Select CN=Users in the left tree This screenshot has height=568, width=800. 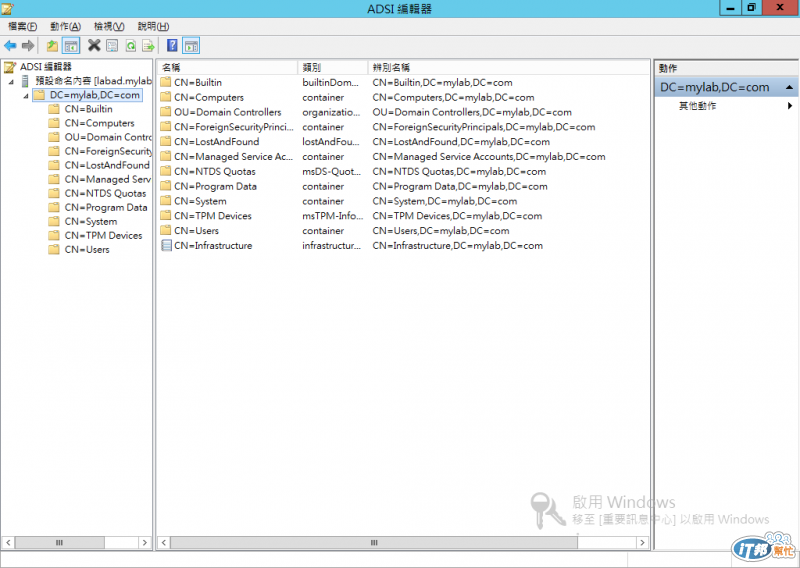[87, 250]
